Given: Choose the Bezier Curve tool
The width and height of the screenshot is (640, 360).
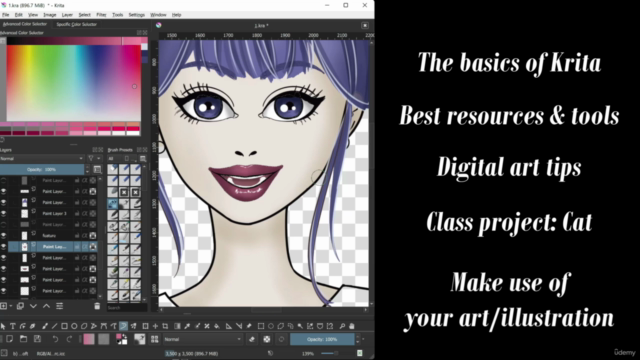Looking at the screenshot, I should click(x=104, y=326).
